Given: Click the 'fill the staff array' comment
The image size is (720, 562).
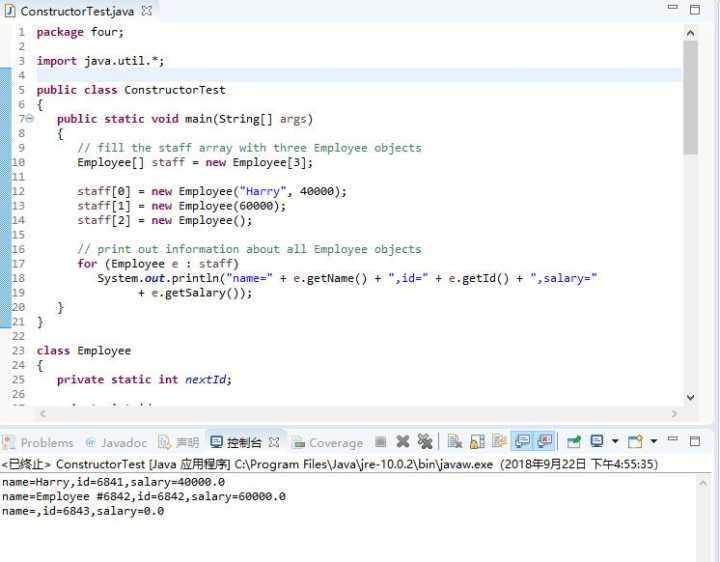Looking at the screenshot, I should coord(249,148).
